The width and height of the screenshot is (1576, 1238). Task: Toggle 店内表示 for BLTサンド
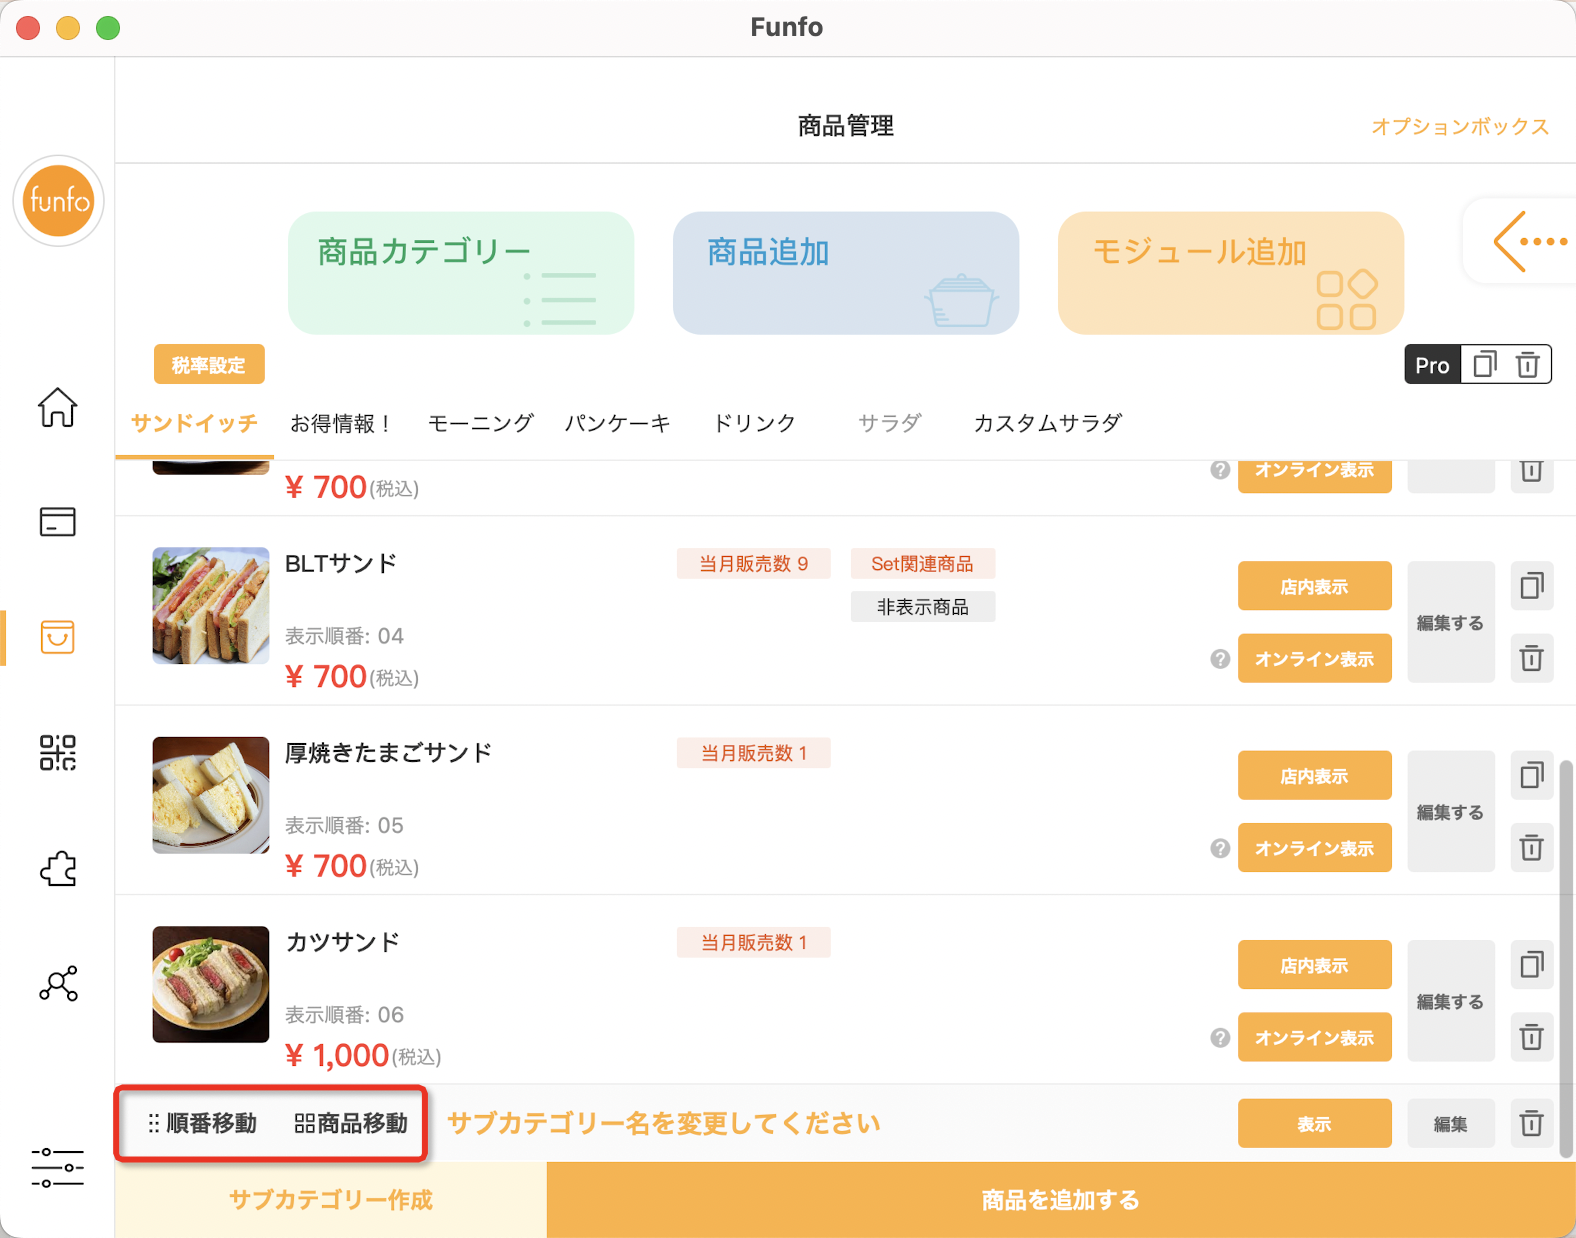pyautogui.click(x=1314, y=586)
